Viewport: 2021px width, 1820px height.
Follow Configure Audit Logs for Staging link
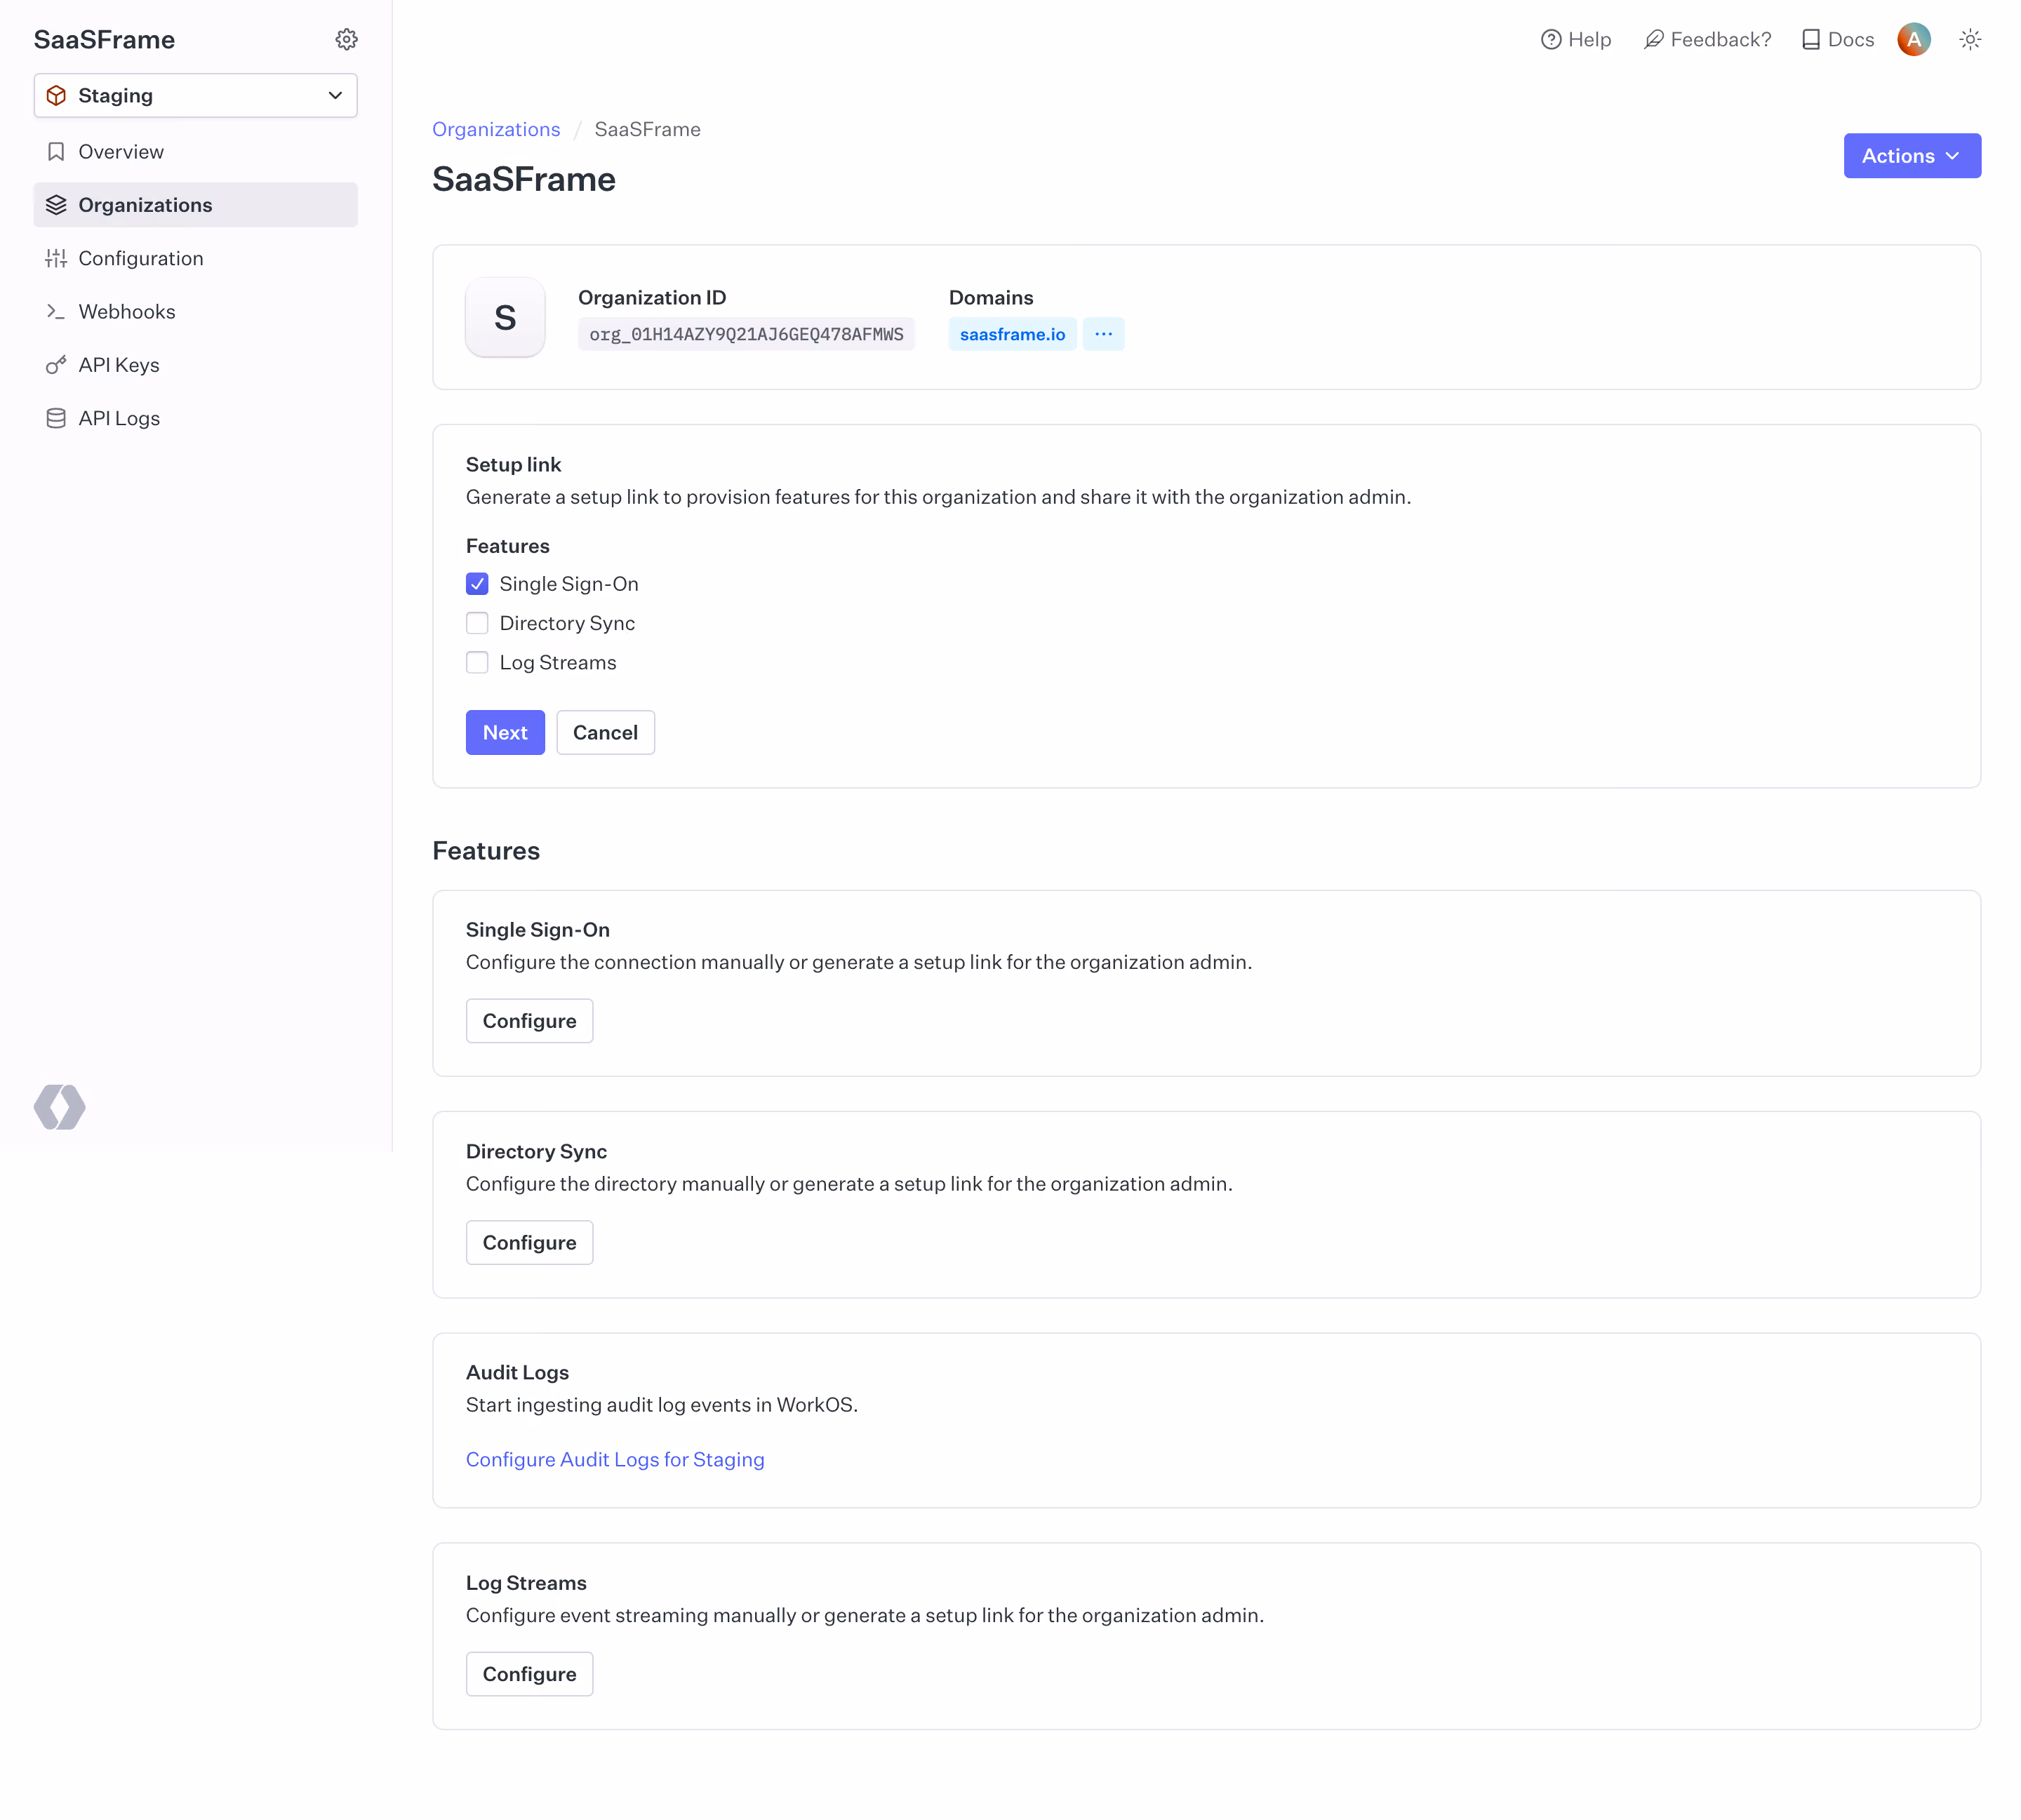[615, 1459]
